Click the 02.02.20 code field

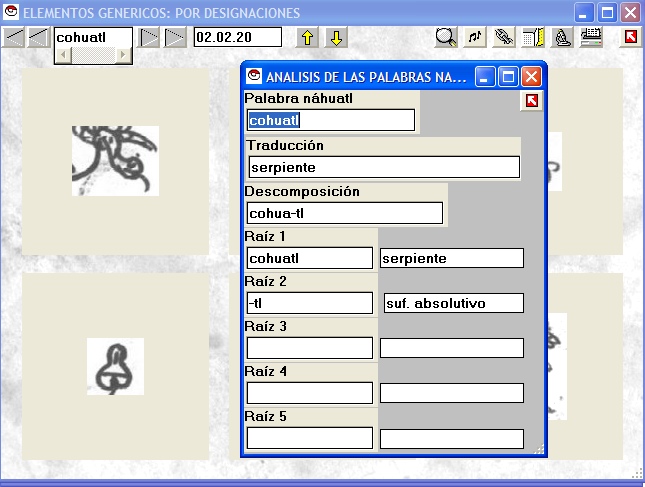point(237,37)
